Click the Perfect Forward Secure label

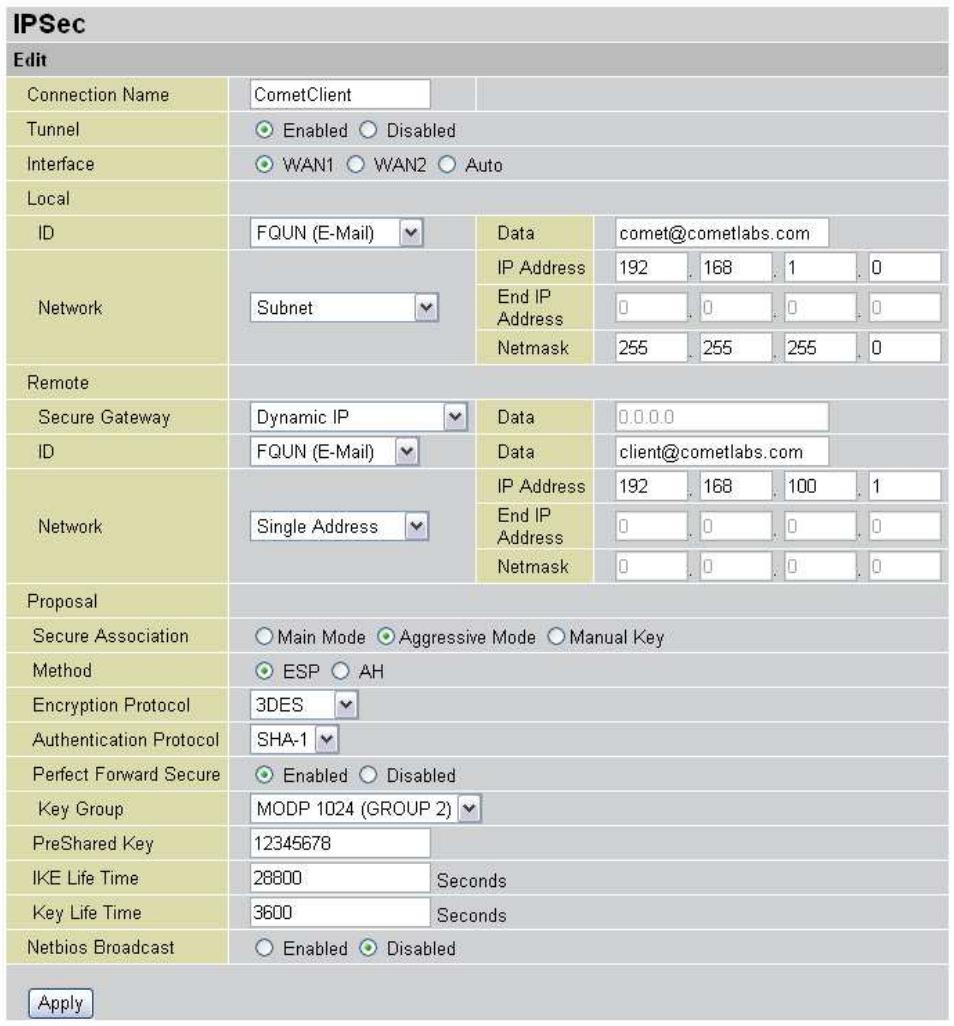[x=126, y=774]
